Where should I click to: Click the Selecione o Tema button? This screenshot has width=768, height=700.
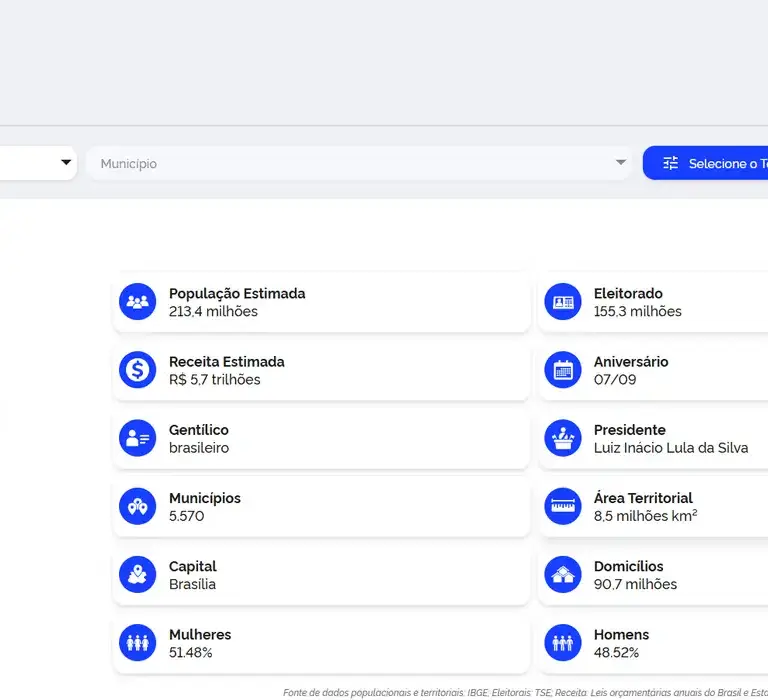click(x=705, y=163)
